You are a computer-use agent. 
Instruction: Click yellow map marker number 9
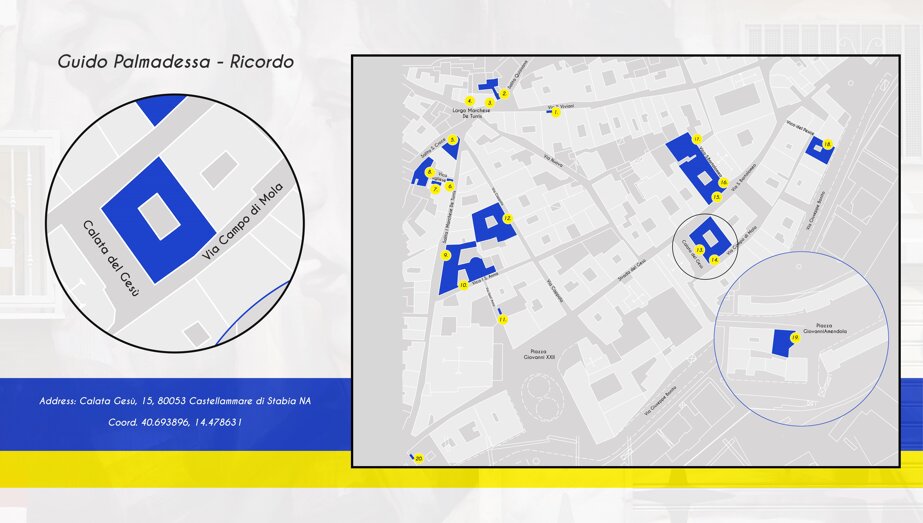pos(446,255)
